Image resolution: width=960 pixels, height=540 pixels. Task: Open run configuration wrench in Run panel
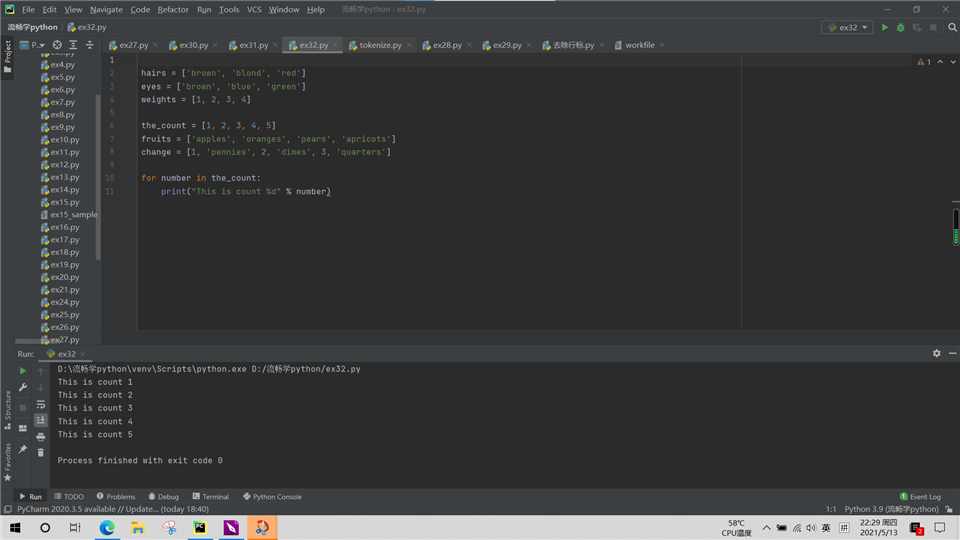coord(23,387)
